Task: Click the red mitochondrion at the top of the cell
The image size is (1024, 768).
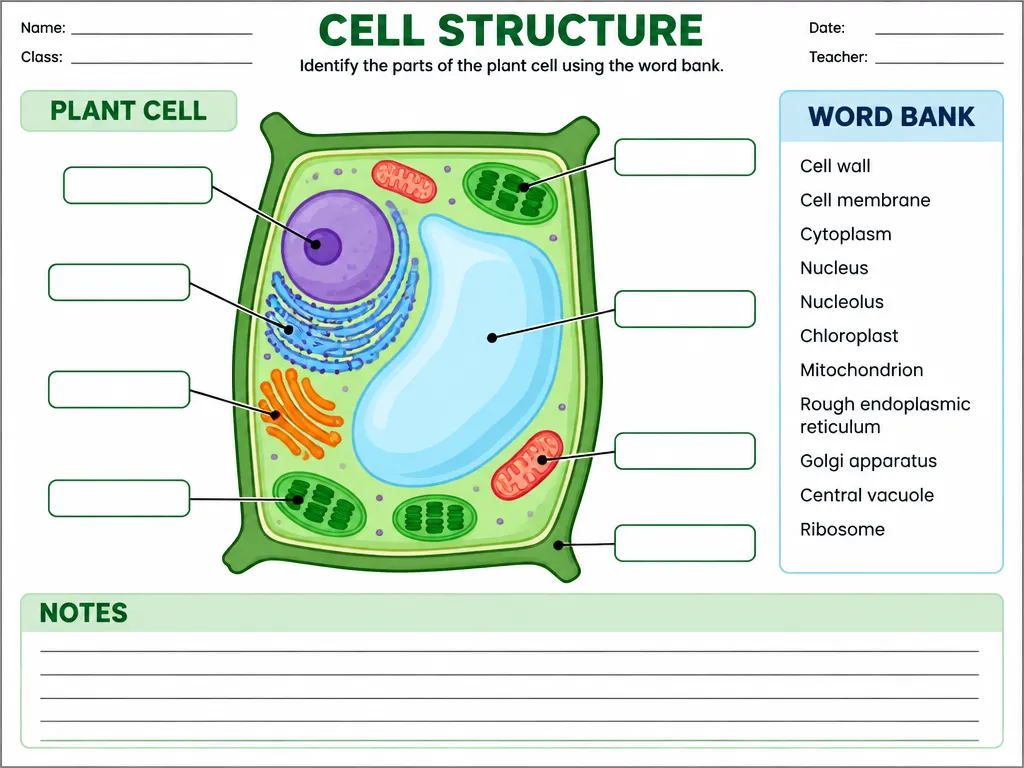Action: click(x=404, y=181)
